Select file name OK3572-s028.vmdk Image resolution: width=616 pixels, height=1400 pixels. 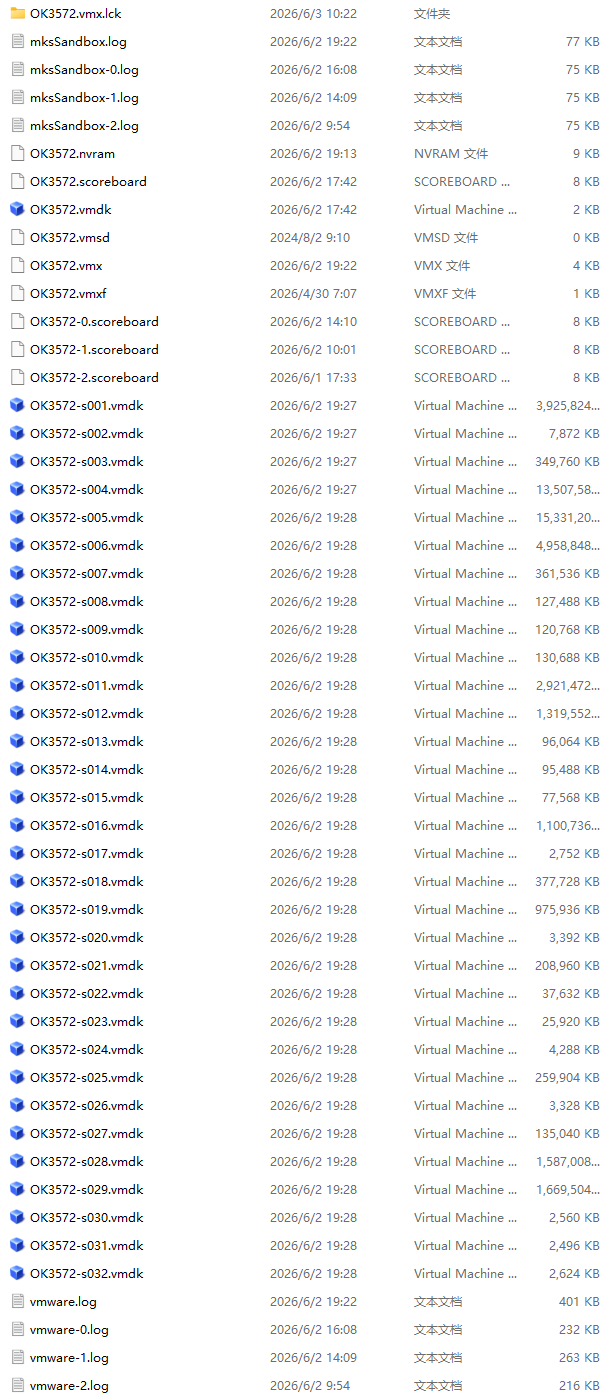[x=87, y=1162]
